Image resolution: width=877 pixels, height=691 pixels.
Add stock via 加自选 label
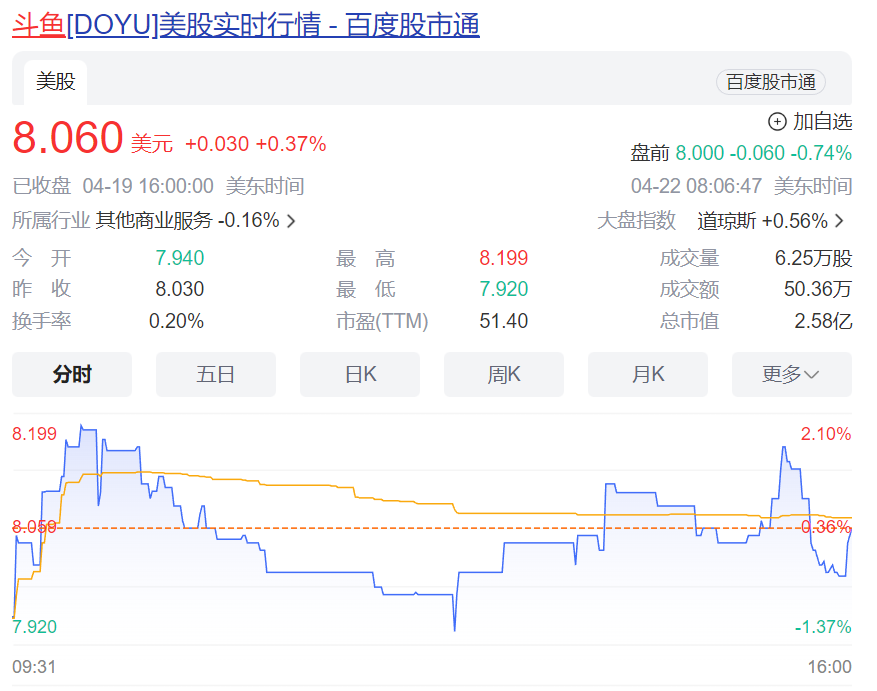pos(822,121)
